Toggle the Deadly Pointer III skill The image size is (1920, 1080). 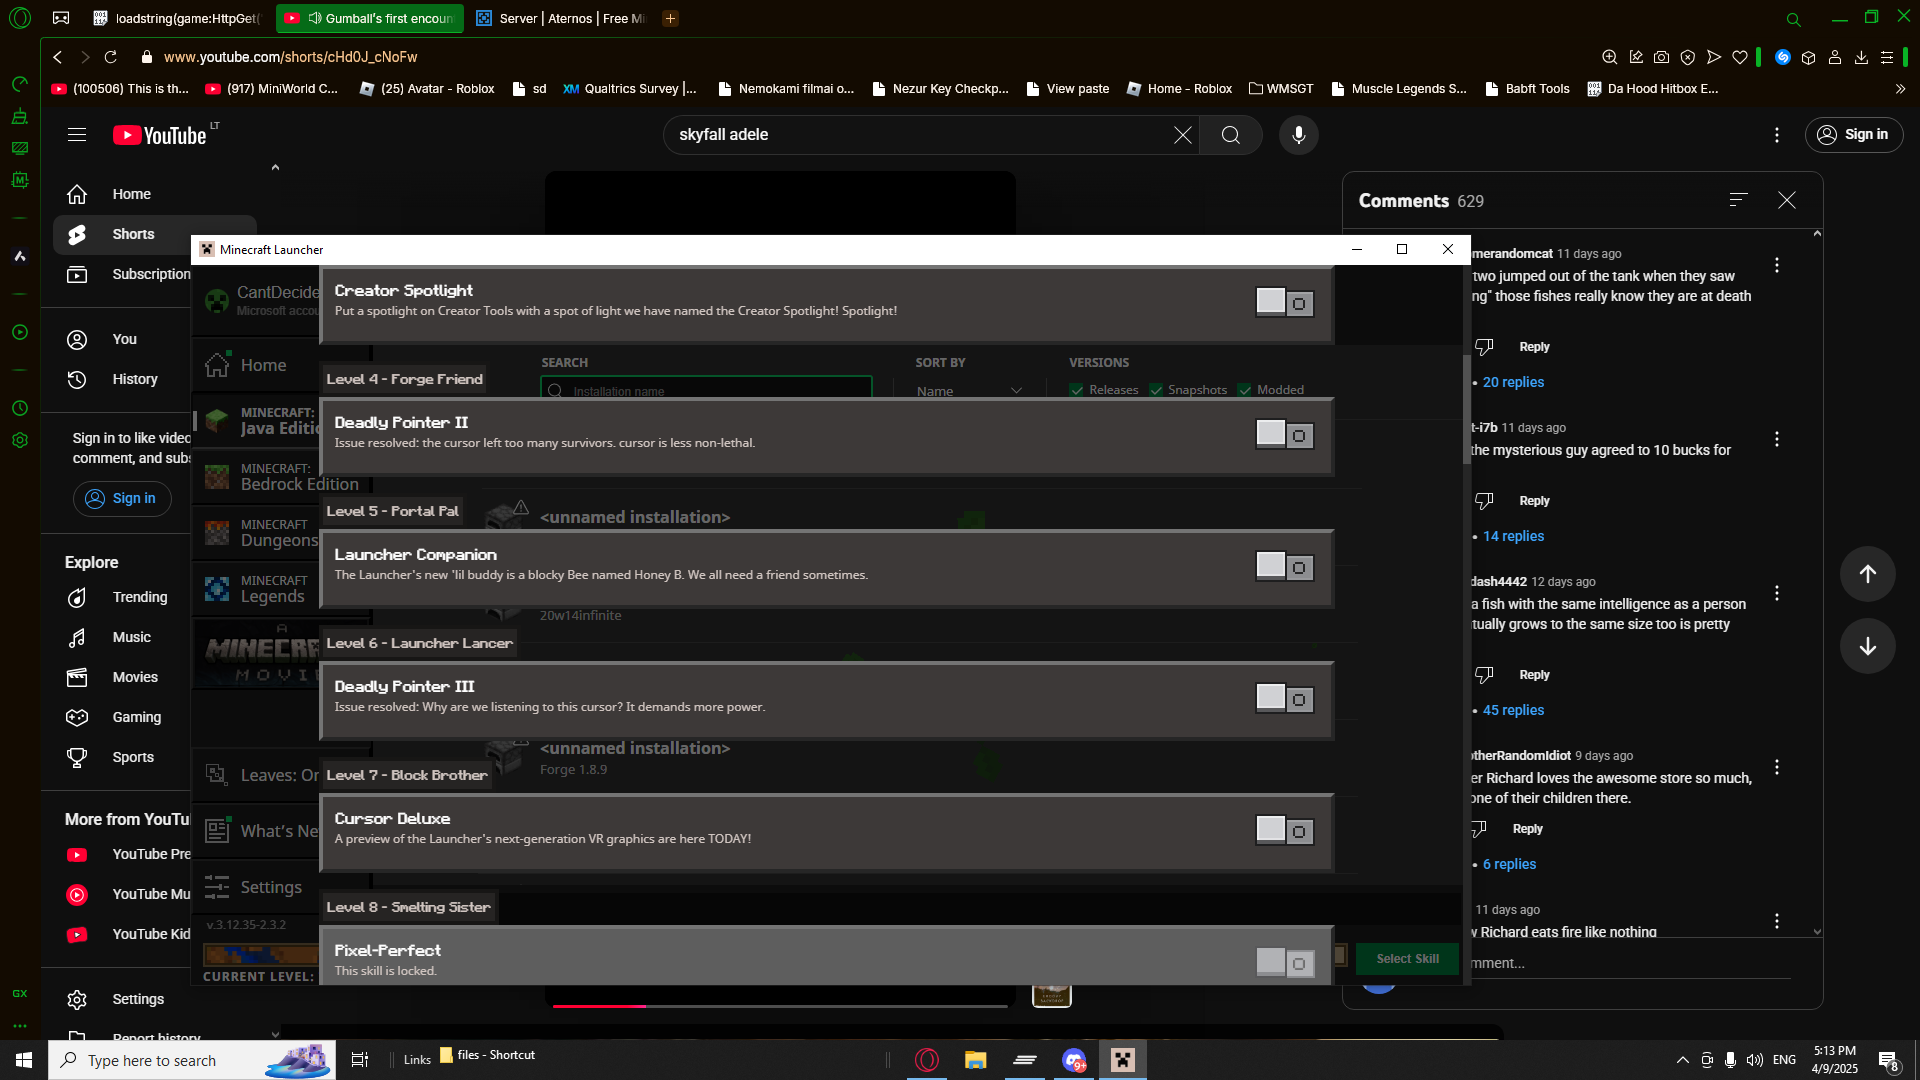click(x=1285, y=698)
